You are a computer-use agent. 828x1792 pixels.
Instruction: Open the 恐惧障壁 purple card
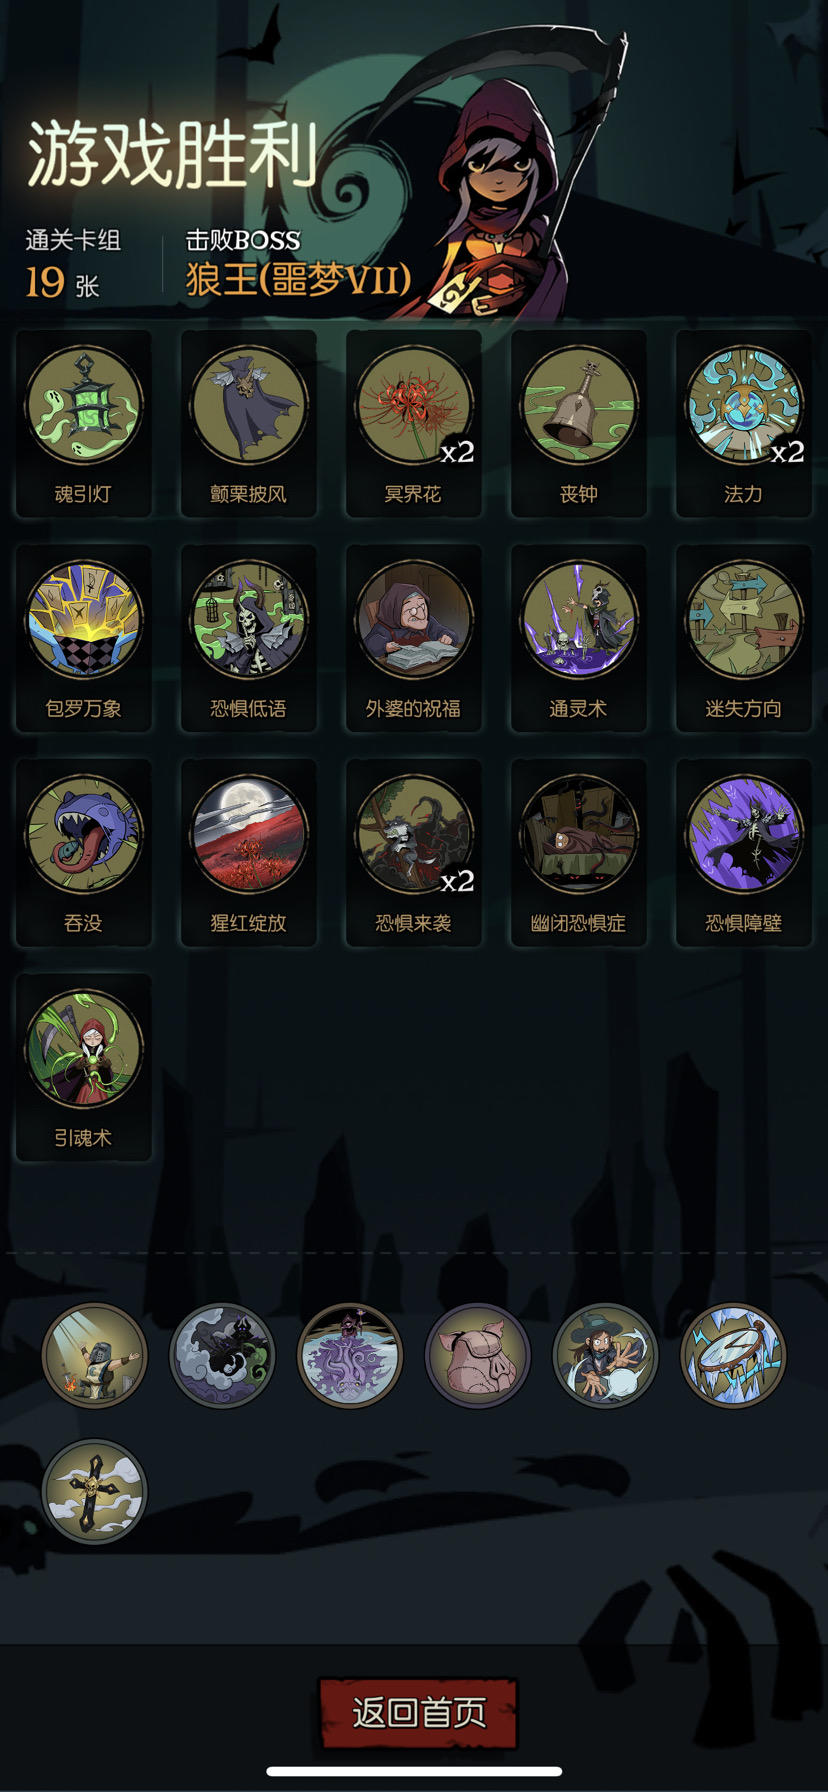744,853
